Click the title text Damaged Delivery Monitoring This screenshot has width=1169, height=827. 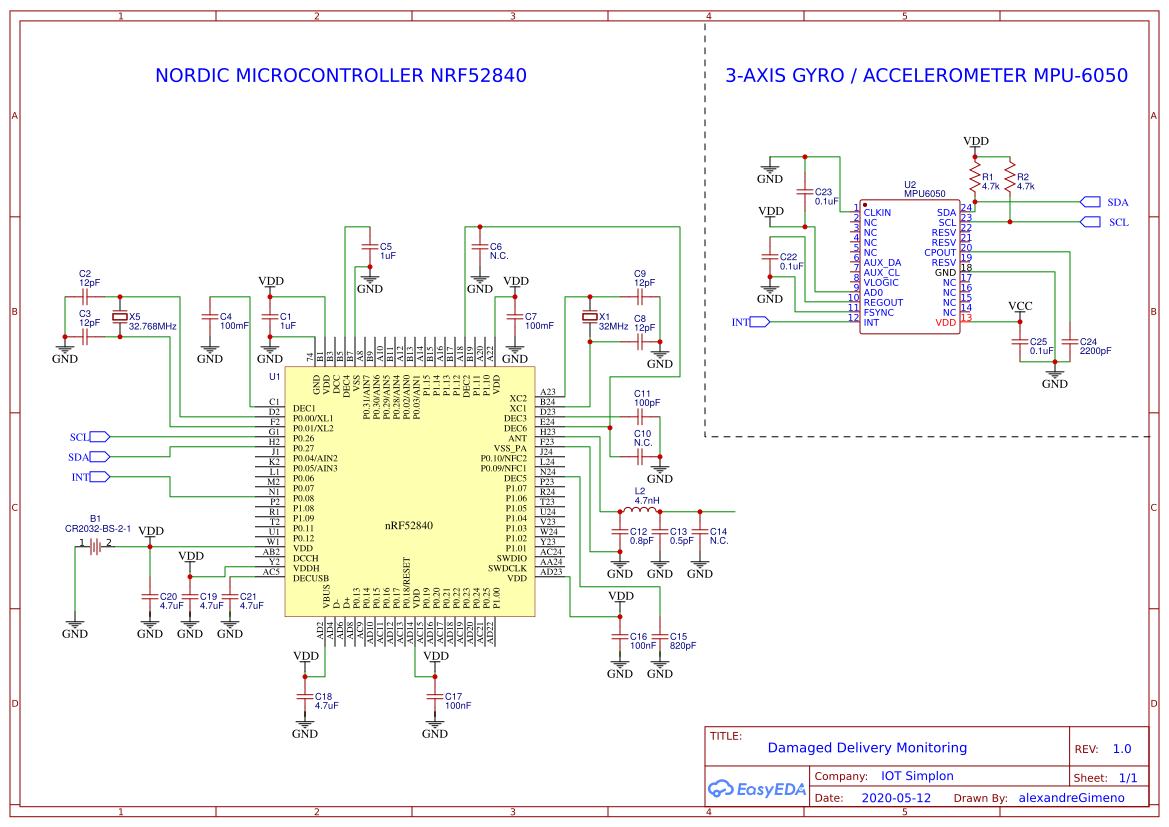[868, 747]
